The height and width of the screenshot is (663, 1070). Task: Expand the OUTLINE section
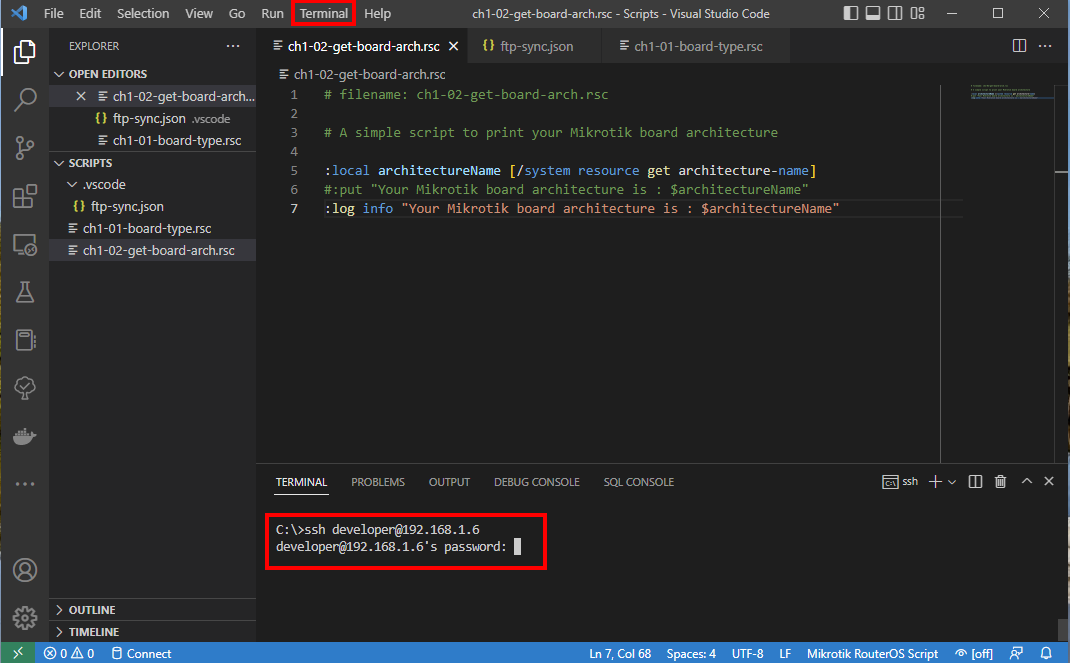pos(92,610)
